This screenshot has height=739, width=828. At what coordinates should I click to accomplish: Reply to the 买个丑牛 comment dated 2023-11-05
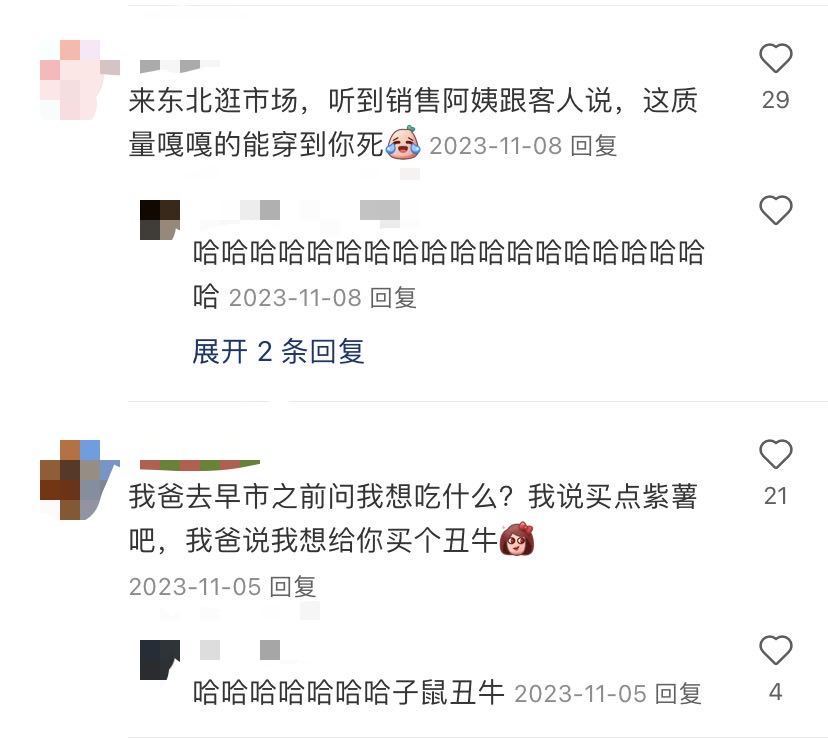tap(293, 587)
